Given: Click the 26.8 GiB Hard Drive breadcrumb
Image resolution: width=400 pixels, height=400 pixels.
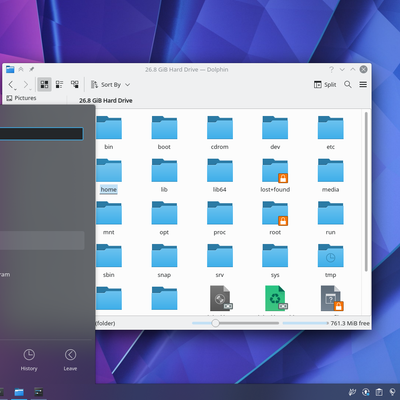Looking at the screenshot, I should click(106, 100).
